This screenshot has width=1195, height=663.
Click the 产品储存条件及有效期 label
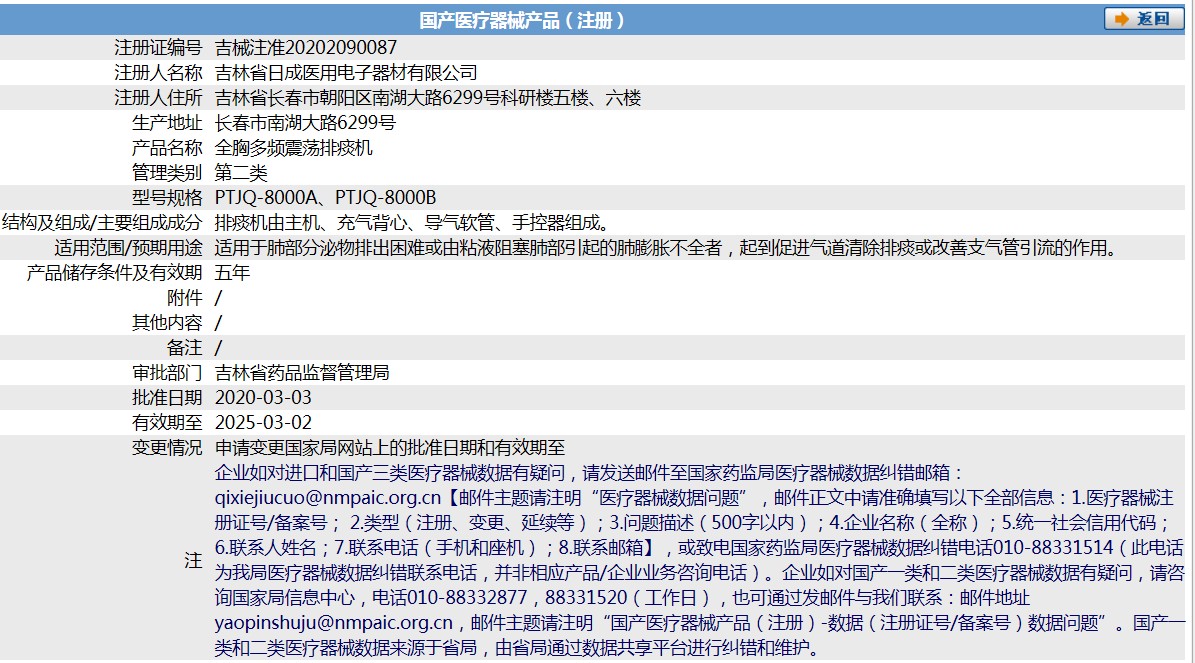[114, 273]
